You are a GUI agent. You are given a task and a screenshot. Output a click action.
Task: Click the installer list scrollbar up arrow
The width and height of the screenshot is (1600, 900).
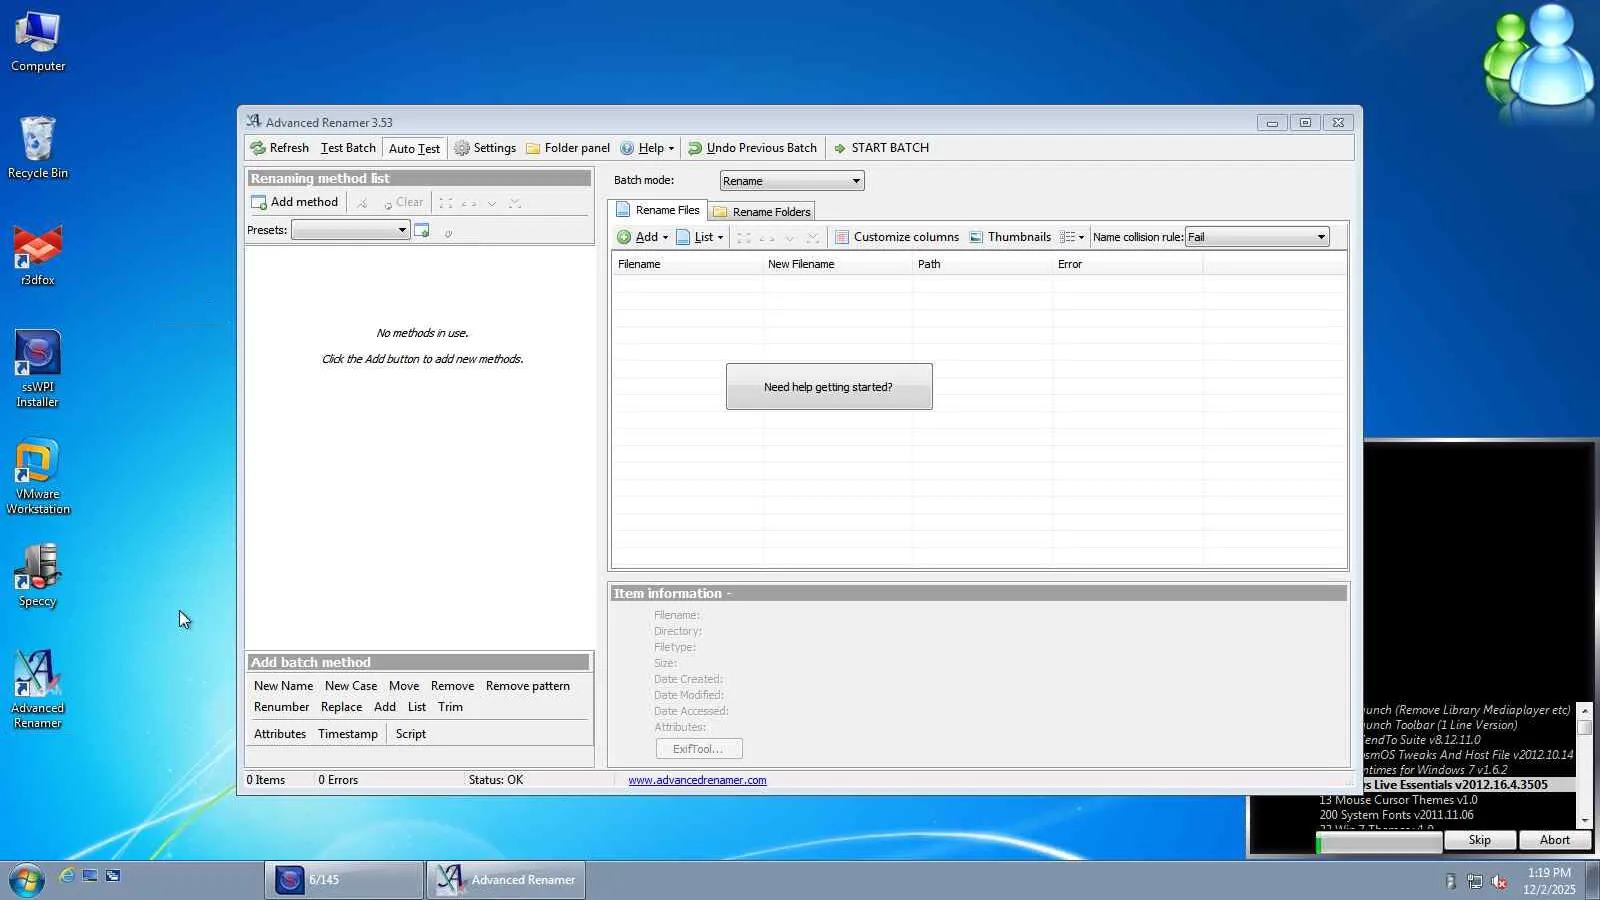click(1584, 710)
